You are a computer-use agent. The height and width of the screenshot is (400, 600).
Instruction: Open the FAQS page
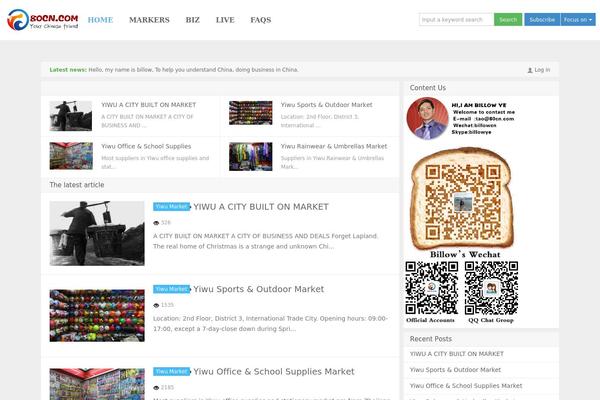pos(261,20)
